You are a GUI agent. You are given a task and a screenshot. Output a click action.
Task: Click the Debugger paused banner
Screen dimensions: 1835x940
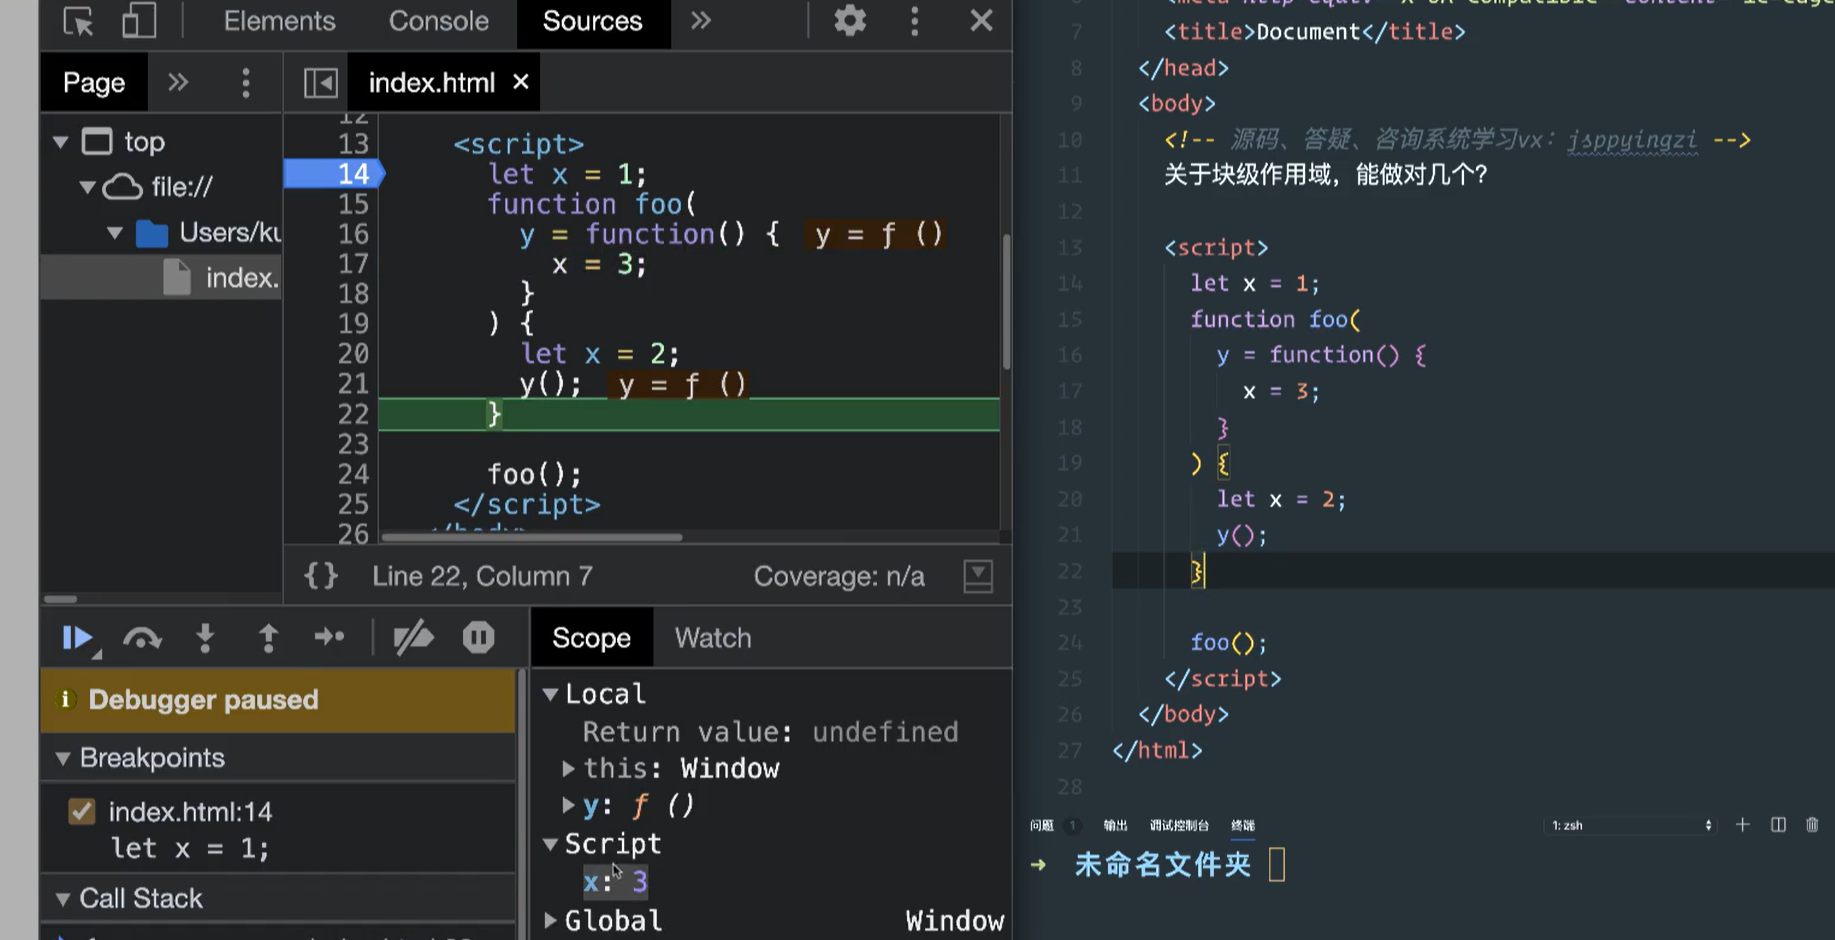[x=278, y=700]
